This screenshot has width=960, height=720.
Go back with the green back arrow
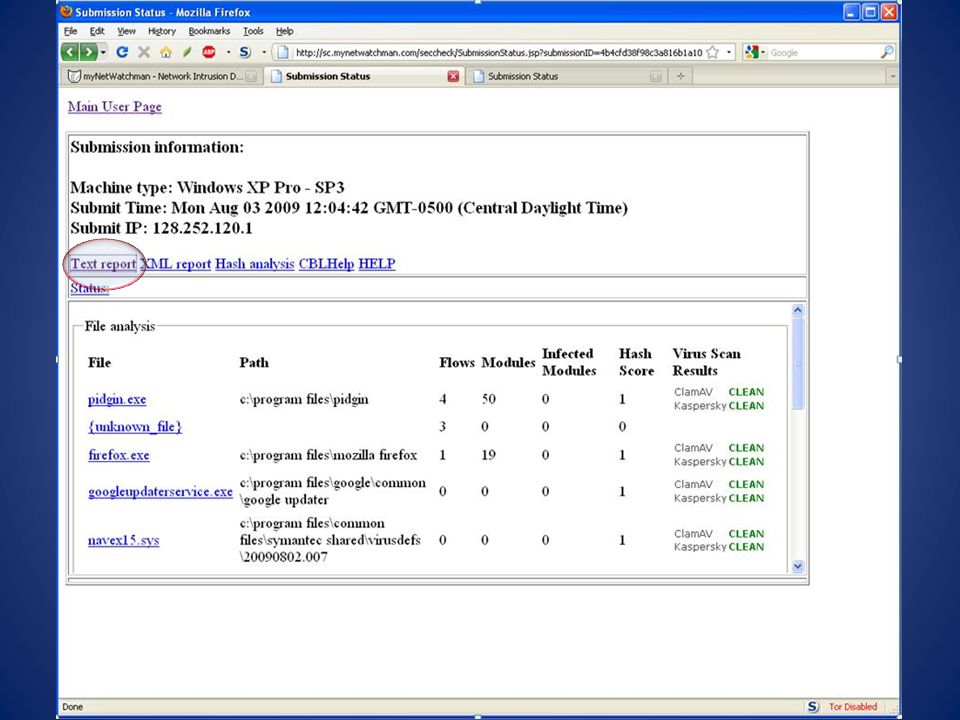coord(70,52)
